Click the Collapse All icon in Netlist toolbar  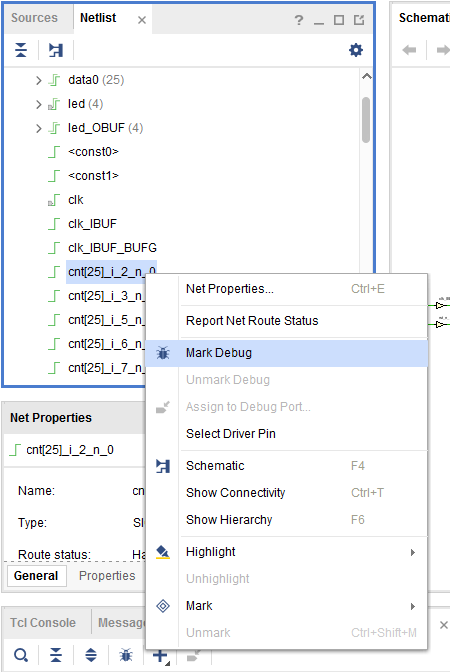tap(21, 50)
